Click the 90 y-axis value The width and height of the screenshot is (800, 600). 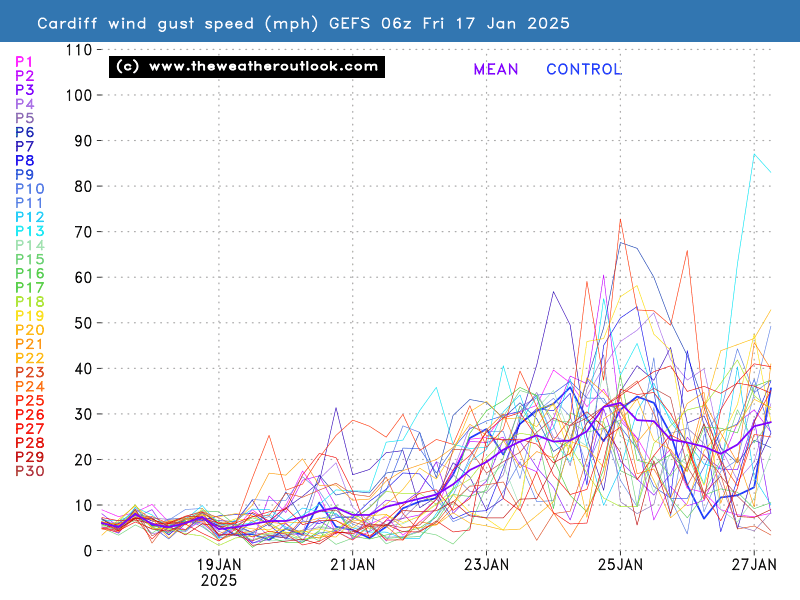pos(83,141)
